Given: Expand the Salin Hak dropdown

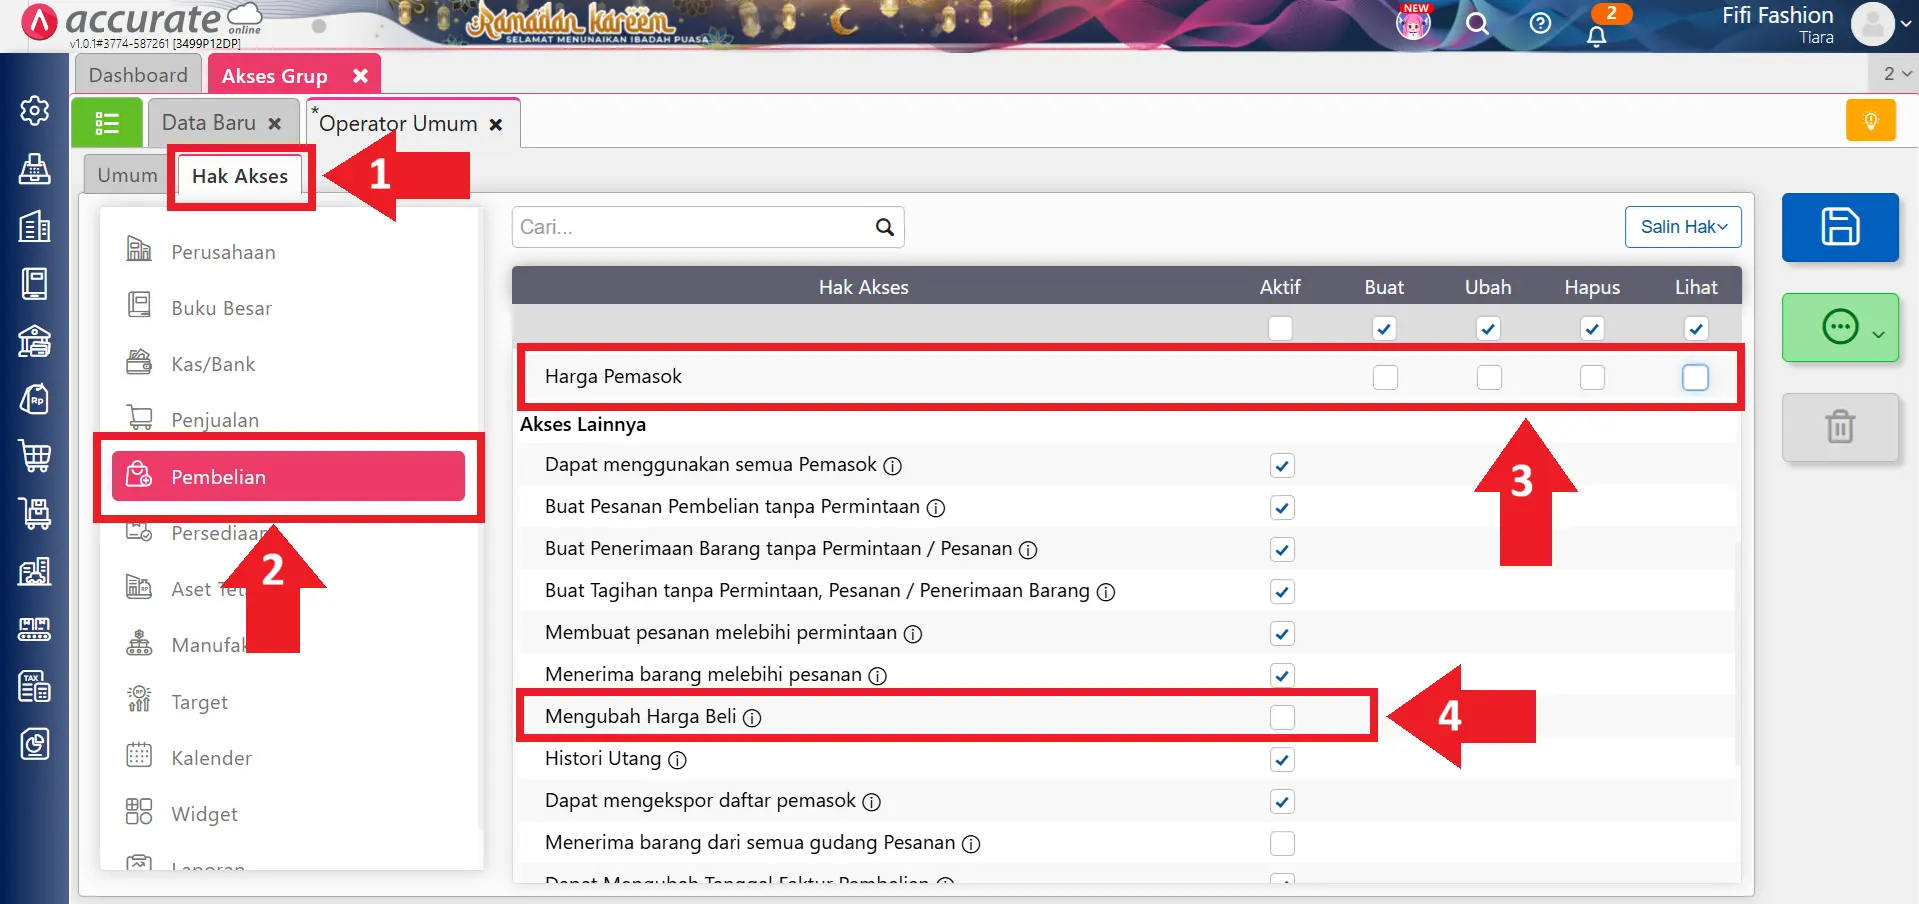Looking at the screenshot, I should 1682,227.
